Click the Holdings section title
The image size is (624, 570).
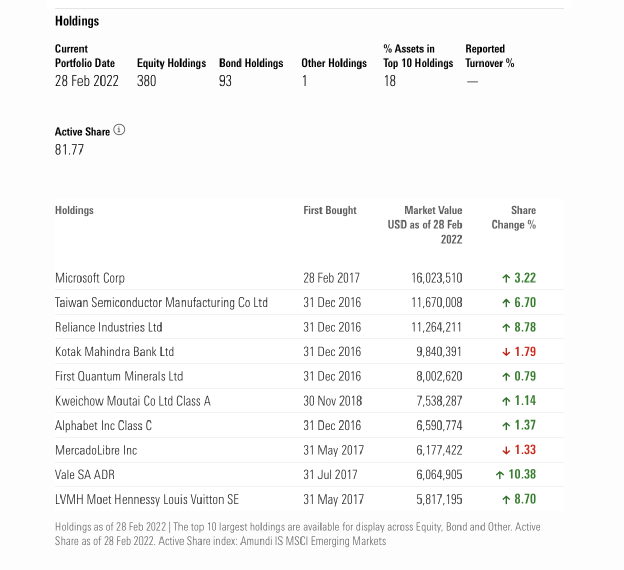[77, 21]
